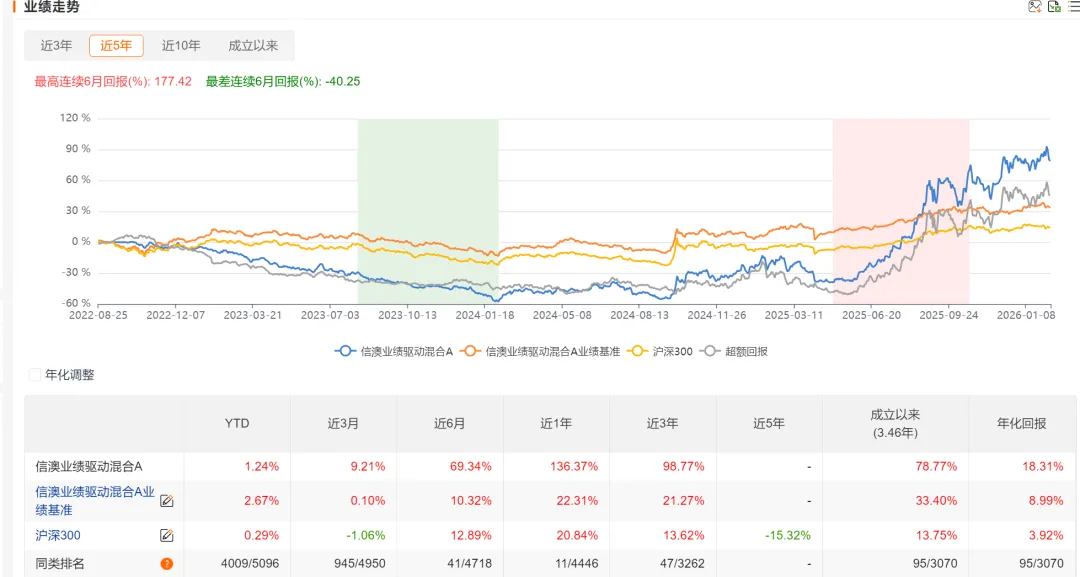Edit the 沪深300 row with pencil icon
This screenshot has width=1080, height=577.
[x=166, y=535]
